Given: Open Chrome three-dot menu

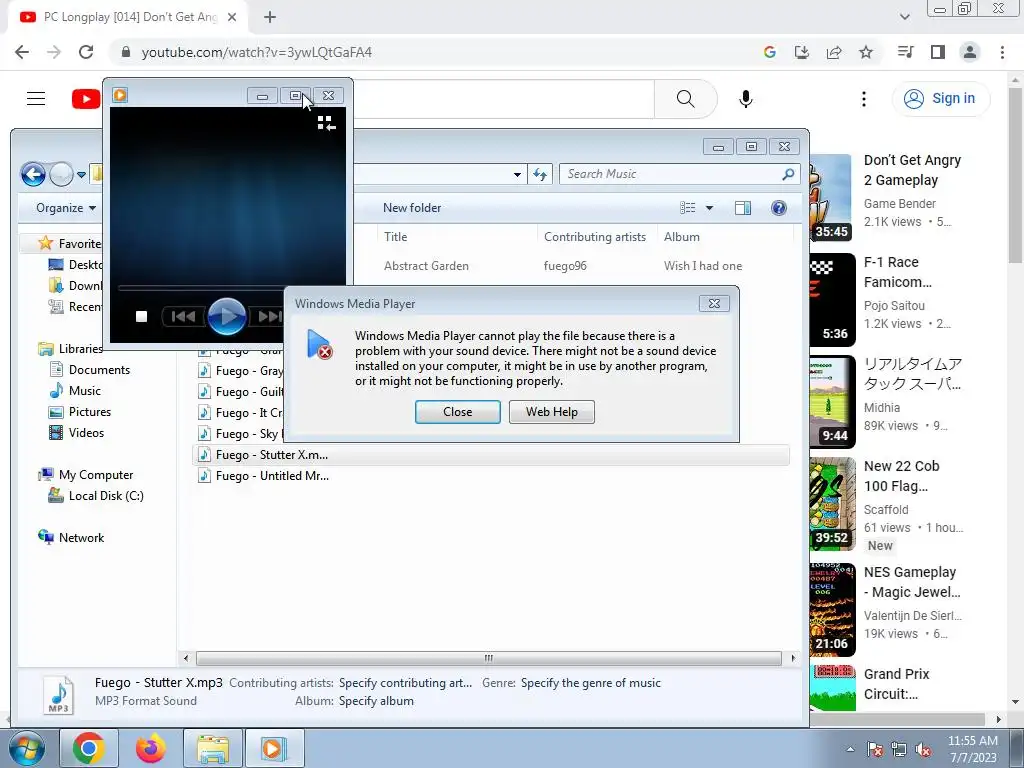Looking at the screenshot, I should click(x=1002, y=52).
